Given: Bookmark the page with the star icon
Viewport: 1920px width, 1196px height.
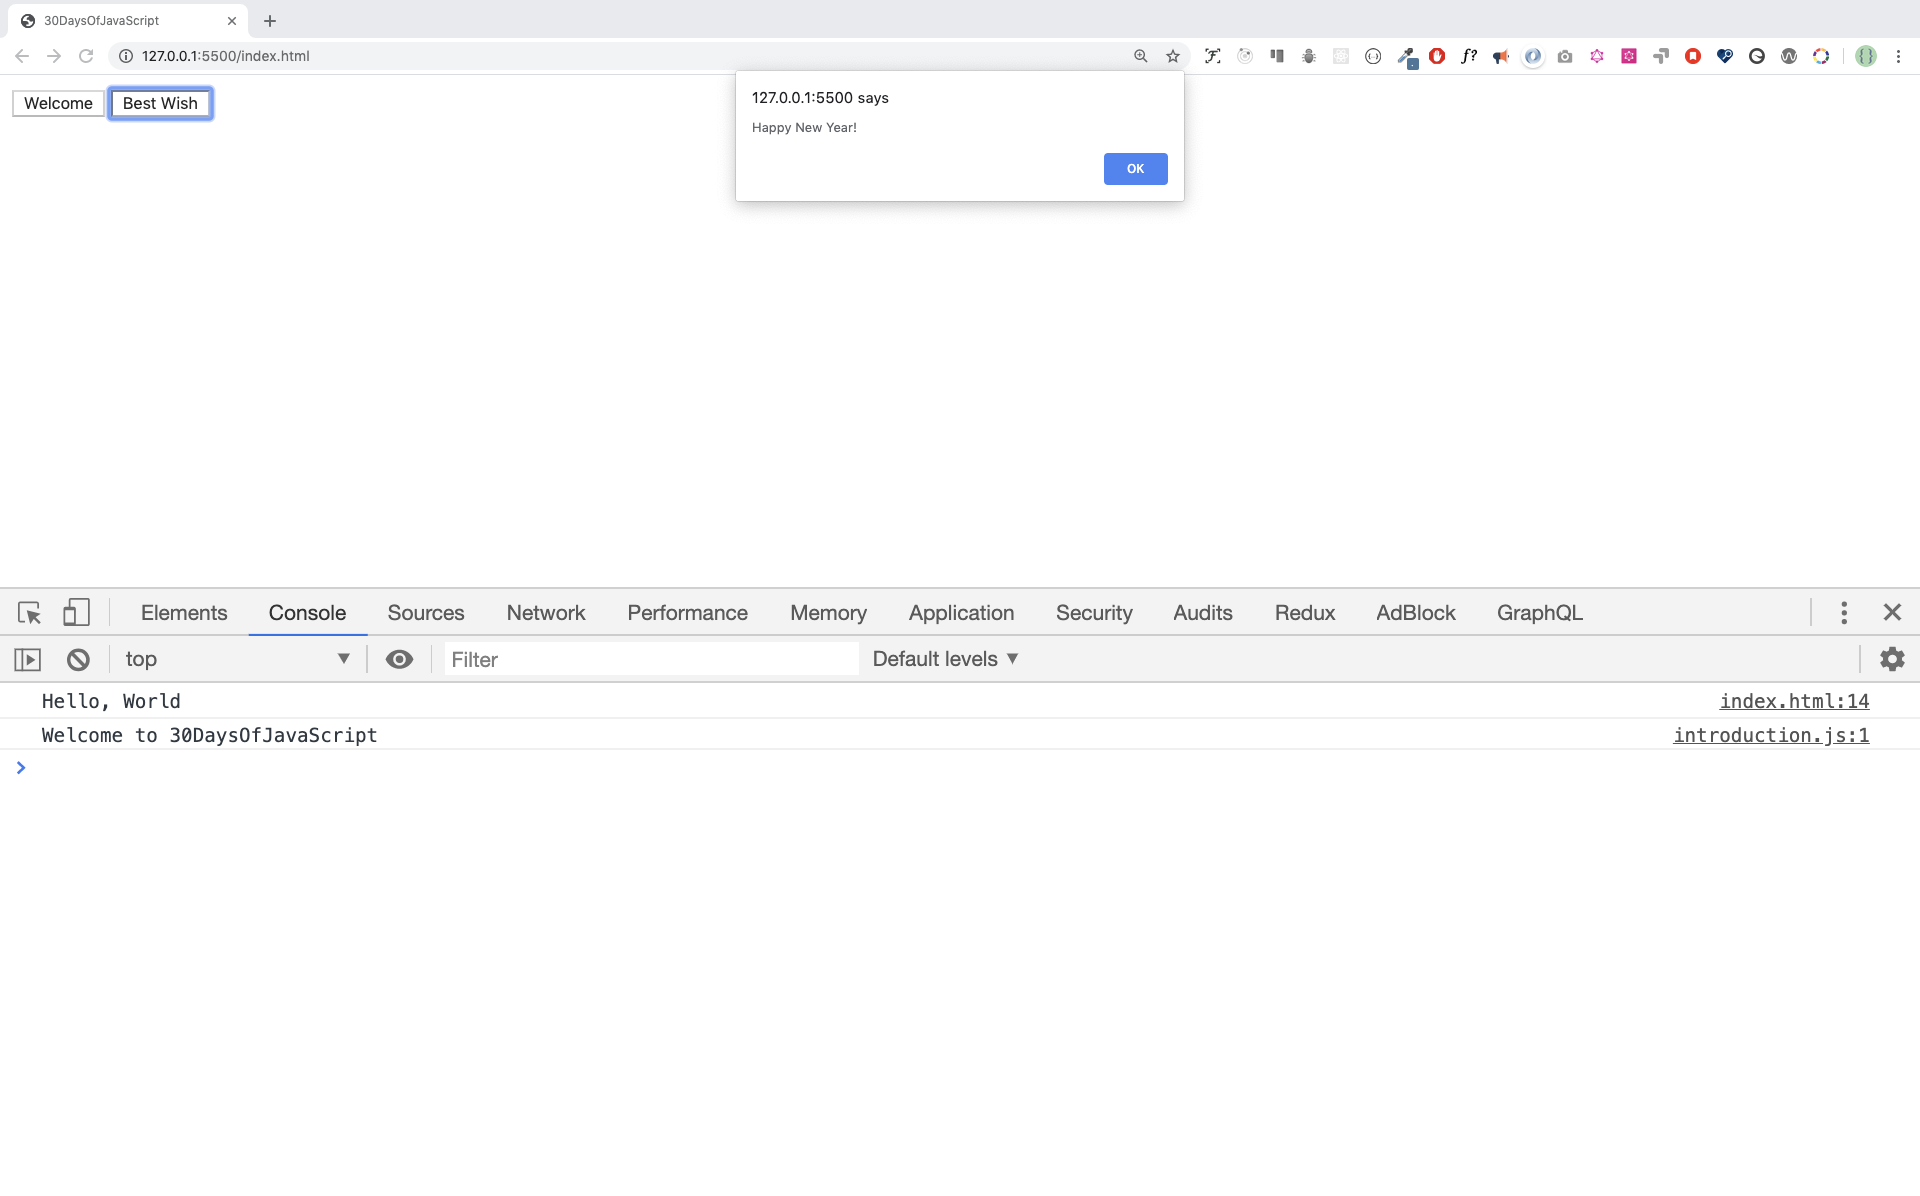Looking at the screenshot, I should (1172, 56).
